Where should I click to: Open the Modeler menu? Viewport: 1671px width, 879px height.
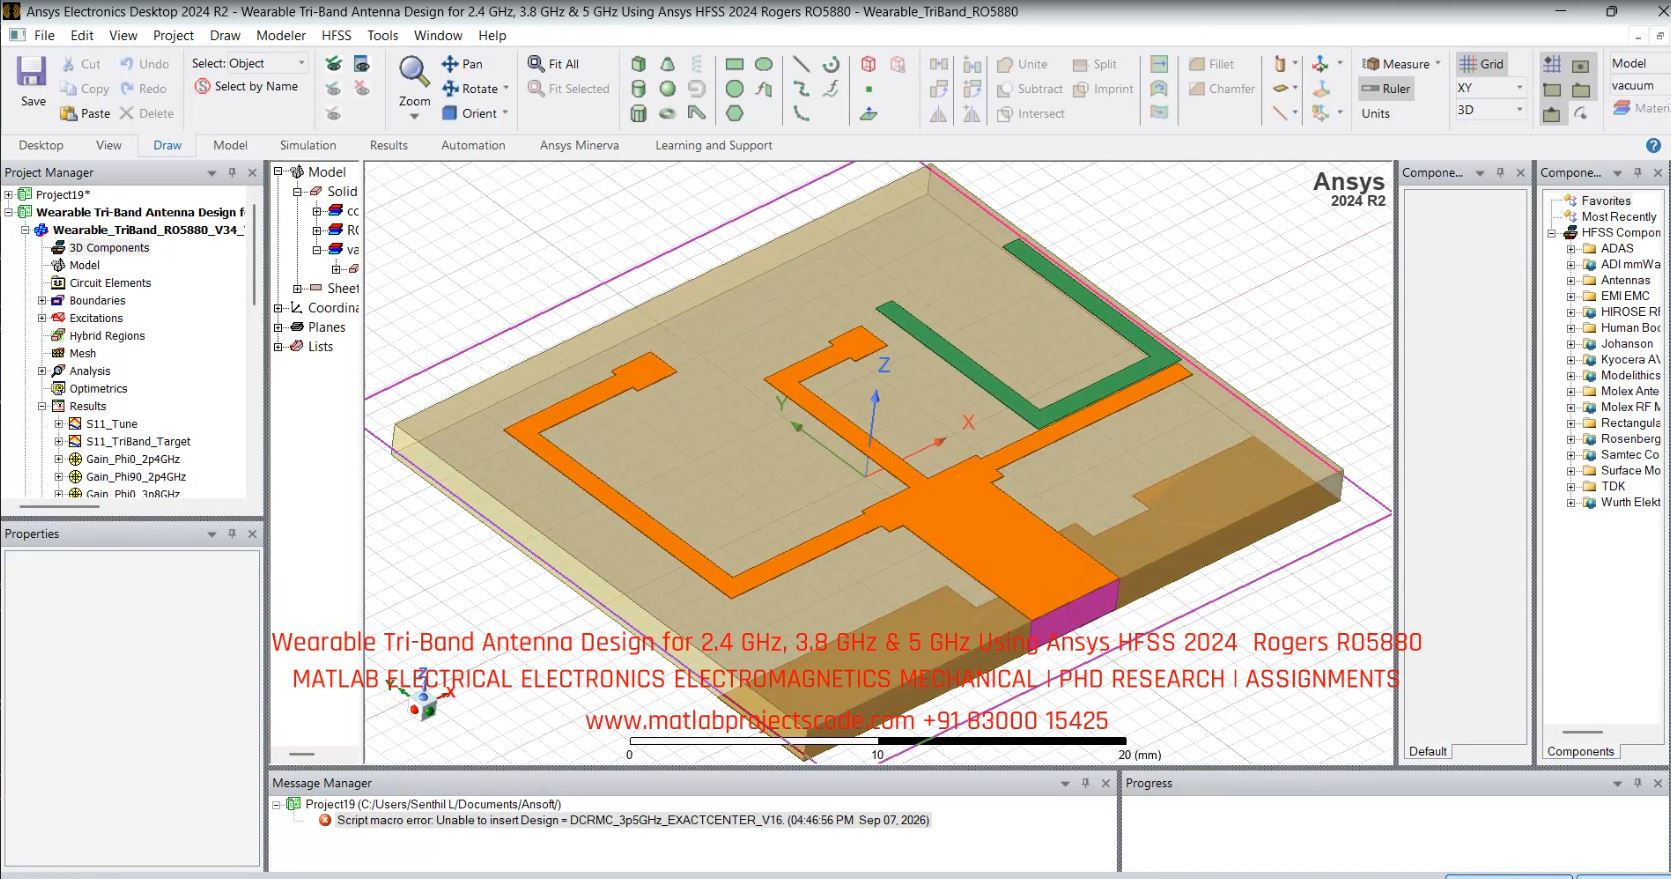tap(281, 35)
